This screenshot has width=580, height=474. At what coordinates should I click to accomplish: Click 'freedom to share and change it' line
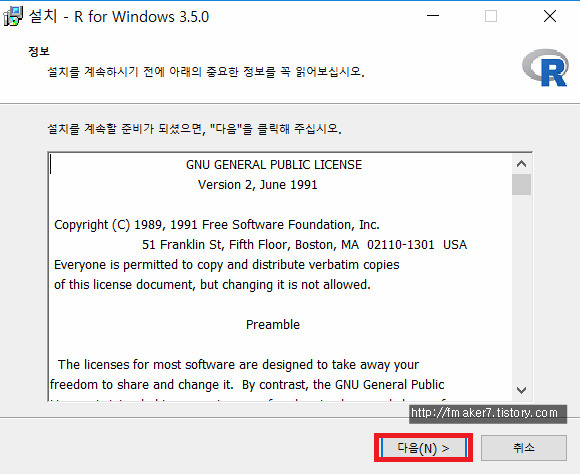point(247,385)
